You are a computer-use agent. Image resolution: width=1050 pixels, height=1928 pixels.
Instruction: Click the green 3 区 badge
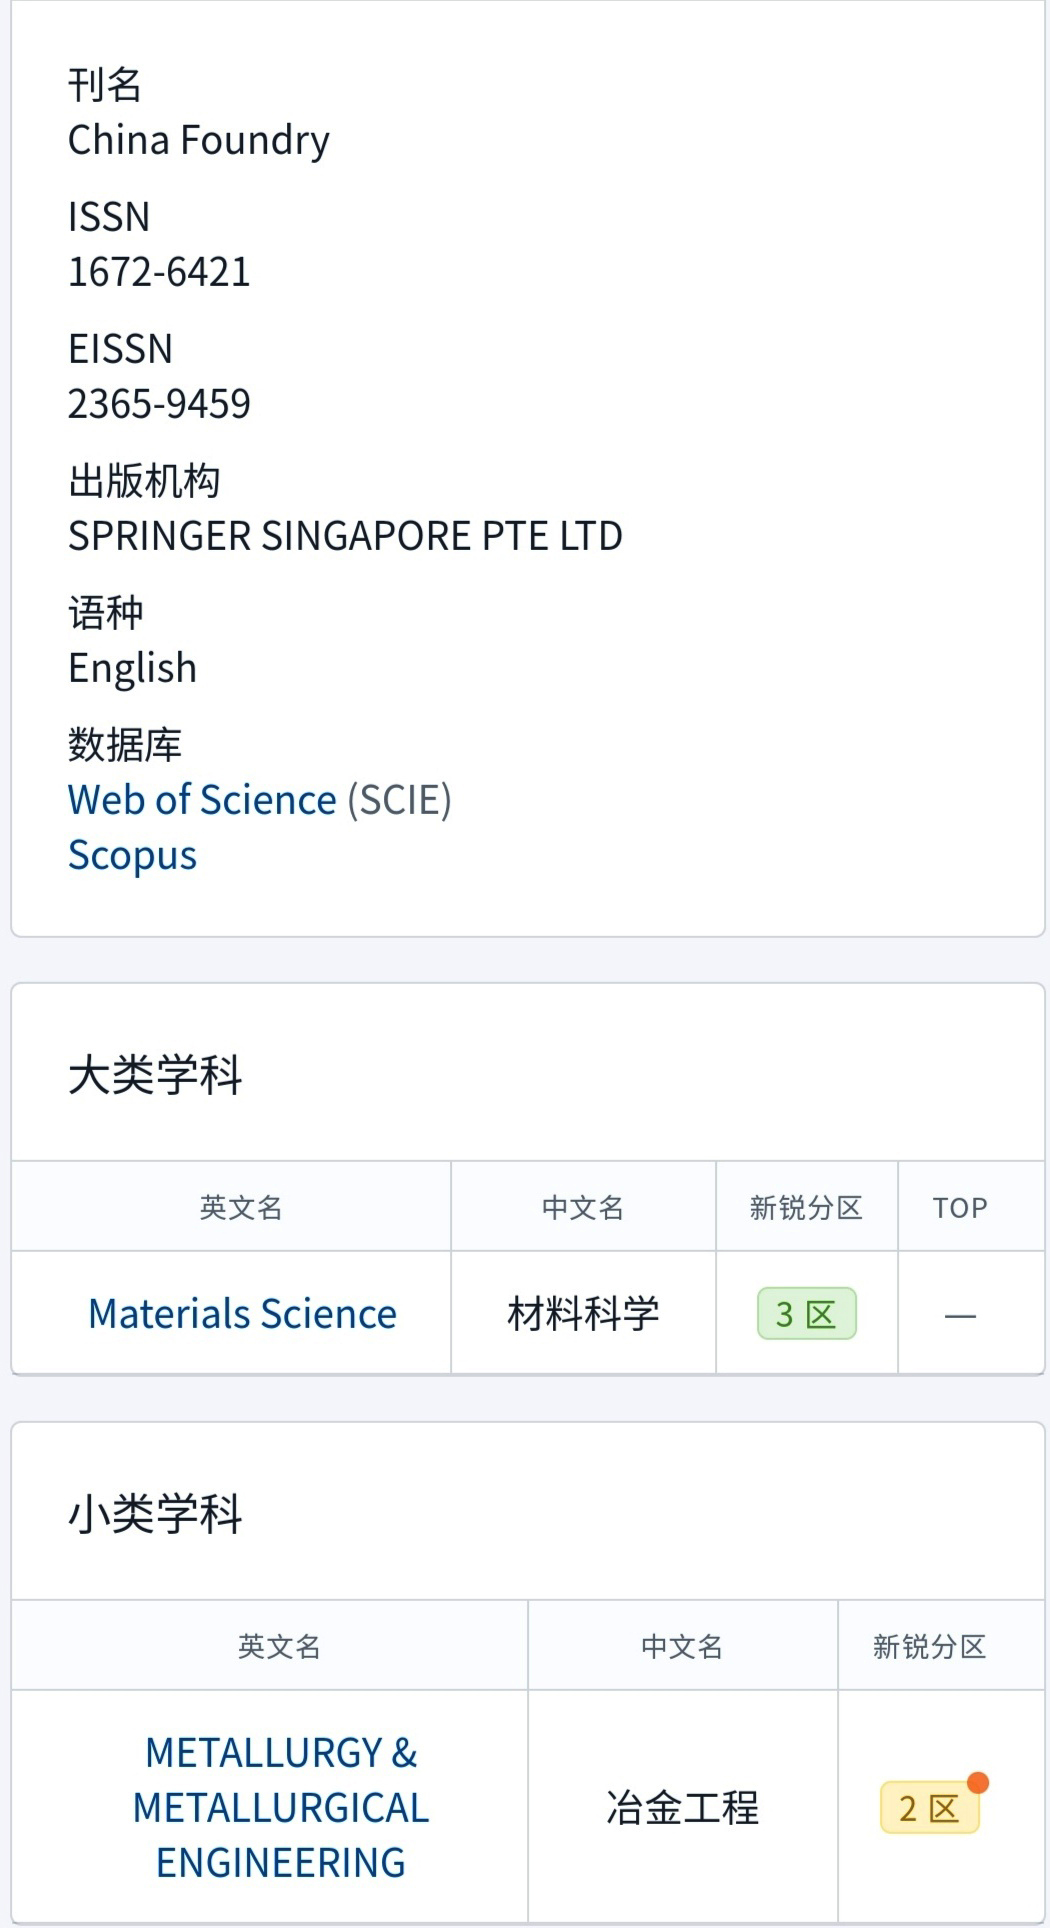[x=806, y=1314]
